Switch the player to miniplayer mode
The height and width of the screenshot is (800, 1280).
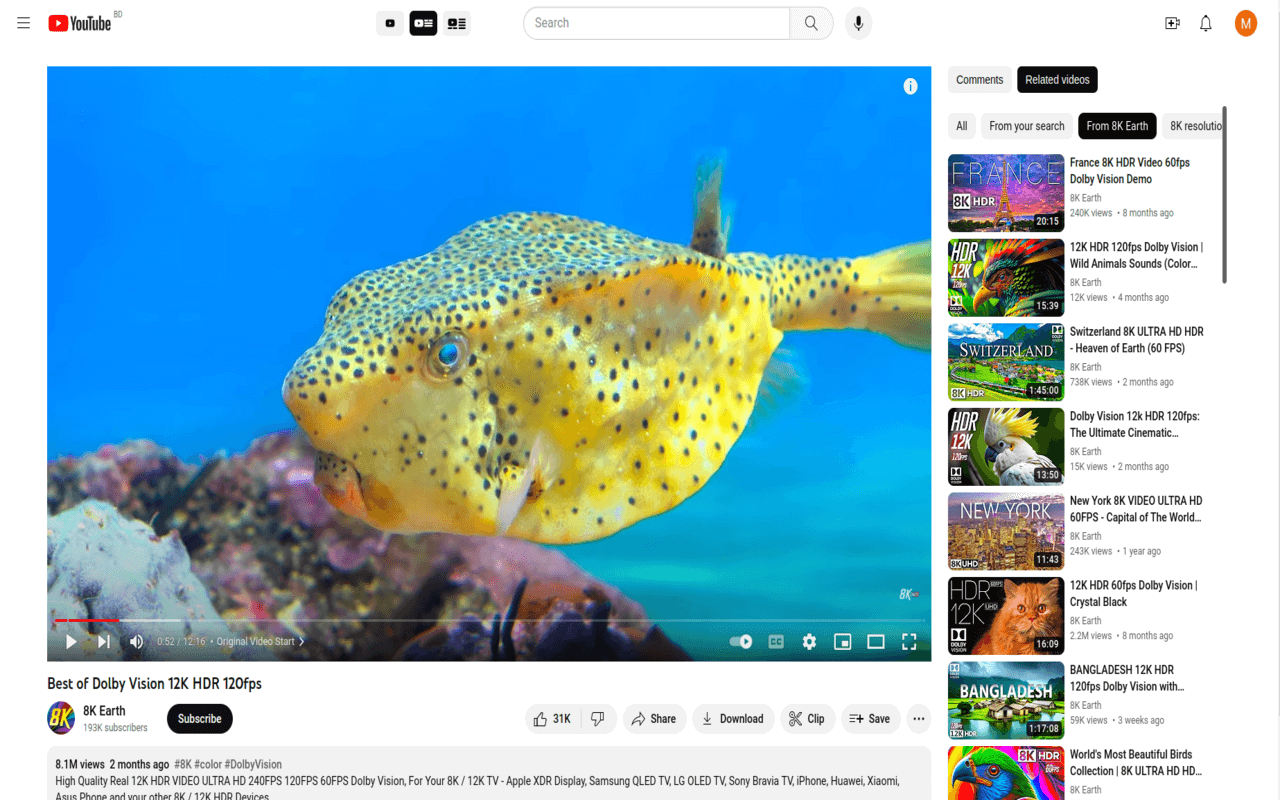pyautogui.click(x=842, y=641)
